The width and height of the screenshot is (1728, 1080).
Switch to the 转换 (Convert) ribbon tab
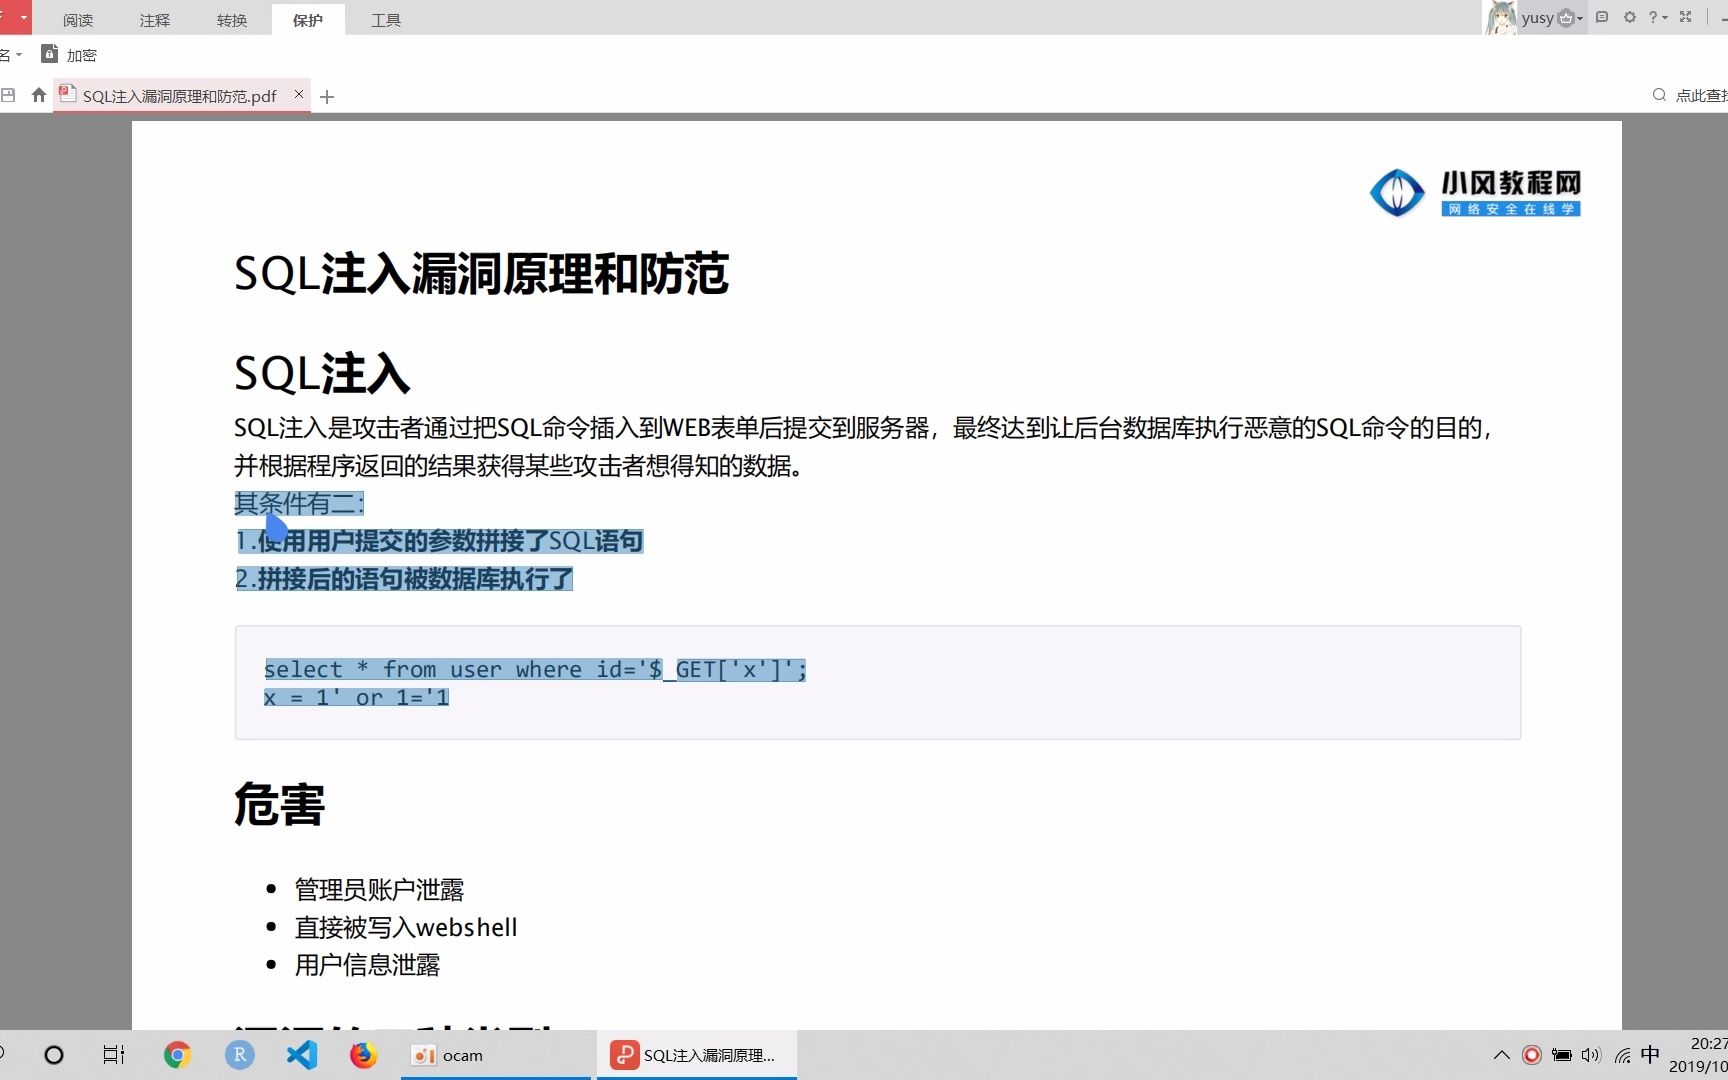tap(232, 20)
